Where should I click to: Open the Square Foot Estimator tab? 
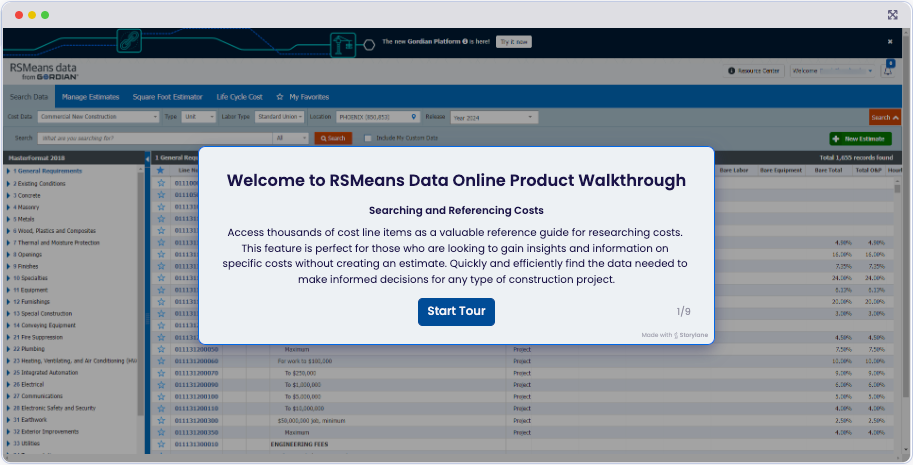168,97
